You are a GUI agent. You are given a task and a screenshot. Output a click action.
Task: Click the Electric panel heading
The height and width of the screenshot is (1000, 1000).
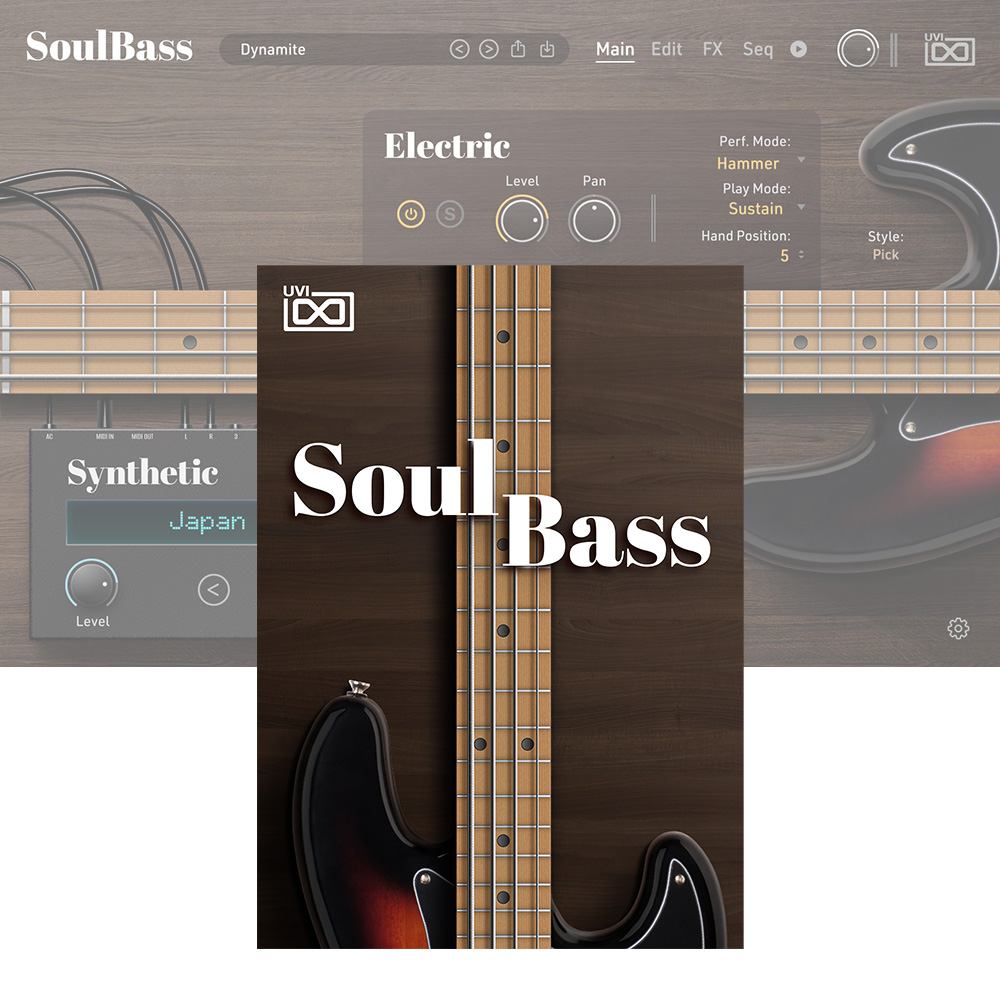pyautogui.click(x=447, y=146)
